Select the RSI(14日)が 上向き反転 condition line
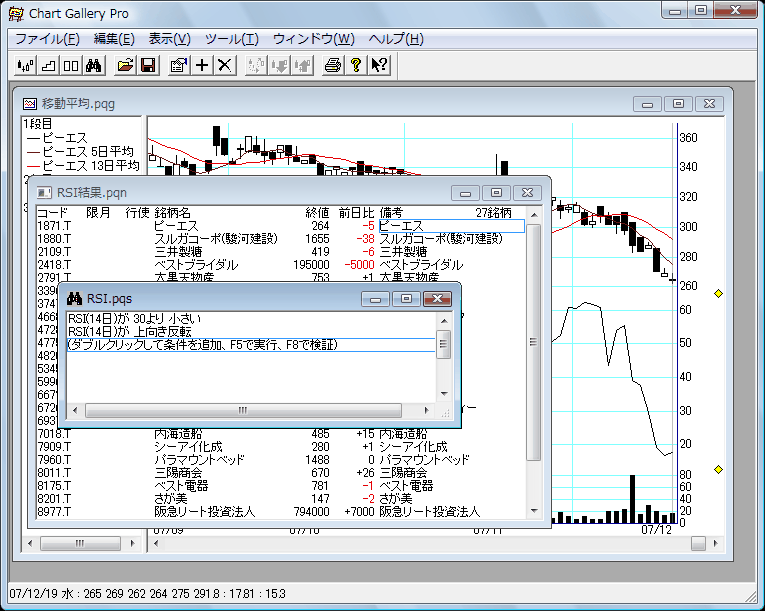This screenshot has height=611, width=765. click(x=130, y=331)
